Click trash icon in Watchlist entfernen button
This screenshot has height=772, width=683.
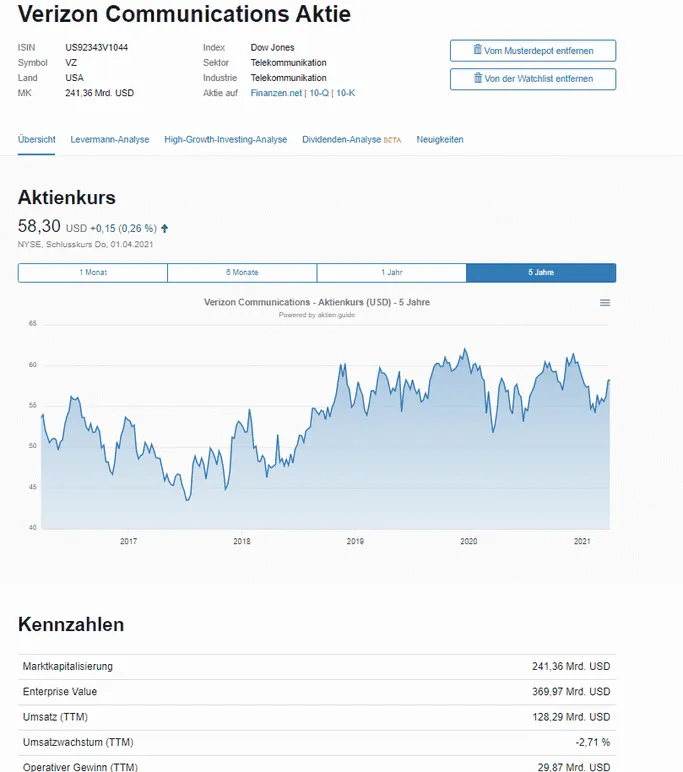click(478, 78)
